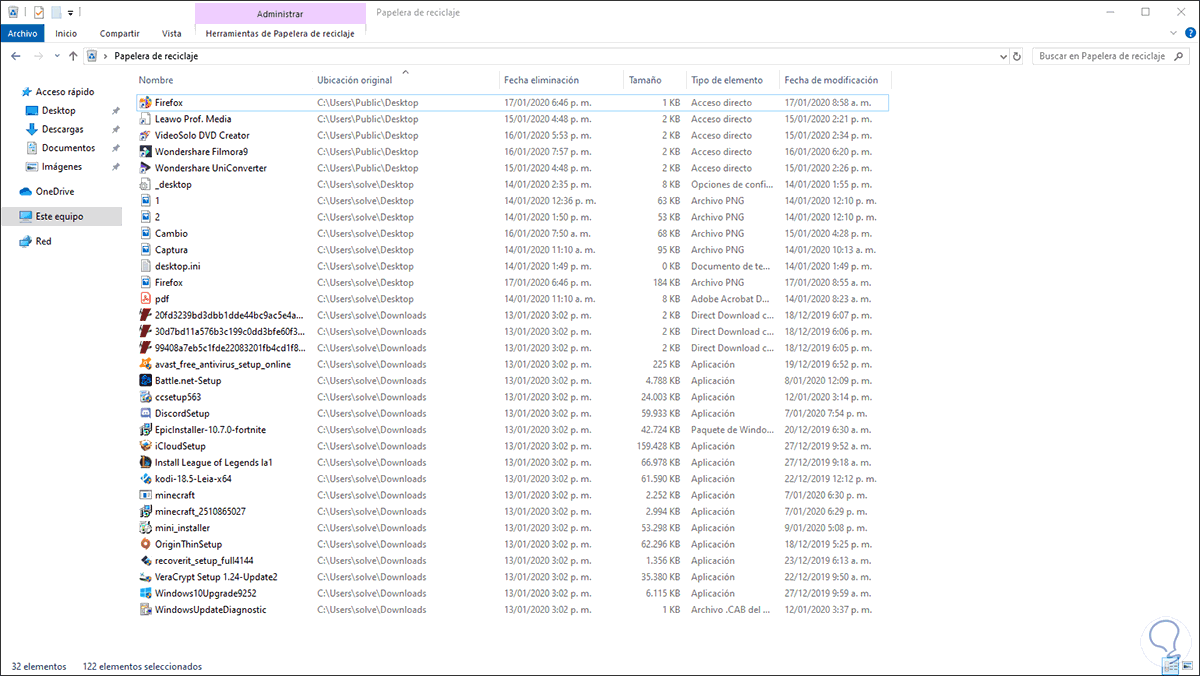Select the Firefox shortcut icon in Public Desktop
This screenshot has width=1200, height=676.
[145, 102]
